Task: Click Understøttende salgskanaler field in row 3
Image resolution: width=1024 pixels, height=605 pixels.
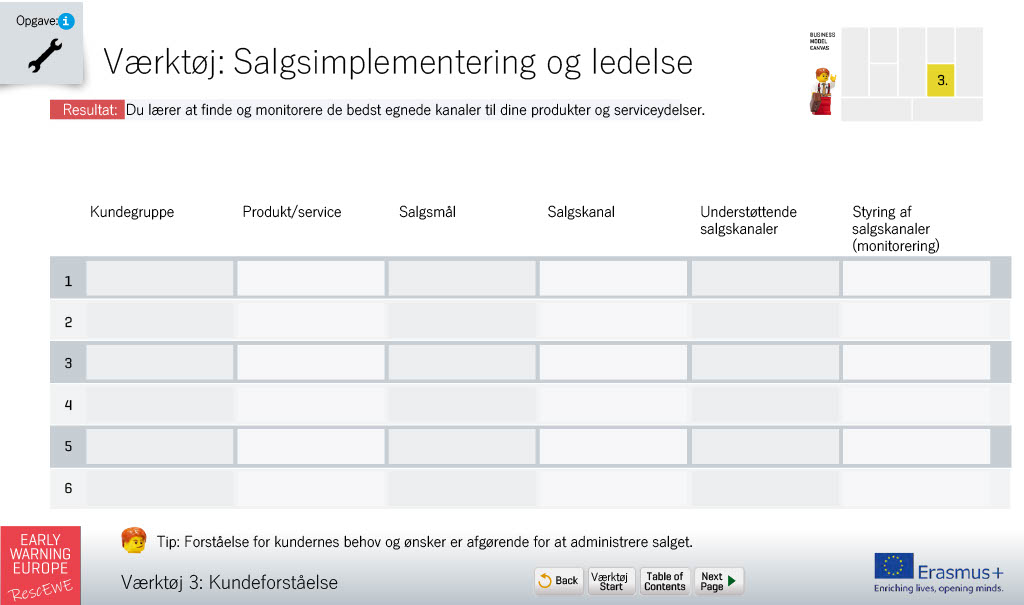Action: coord(765,361)
